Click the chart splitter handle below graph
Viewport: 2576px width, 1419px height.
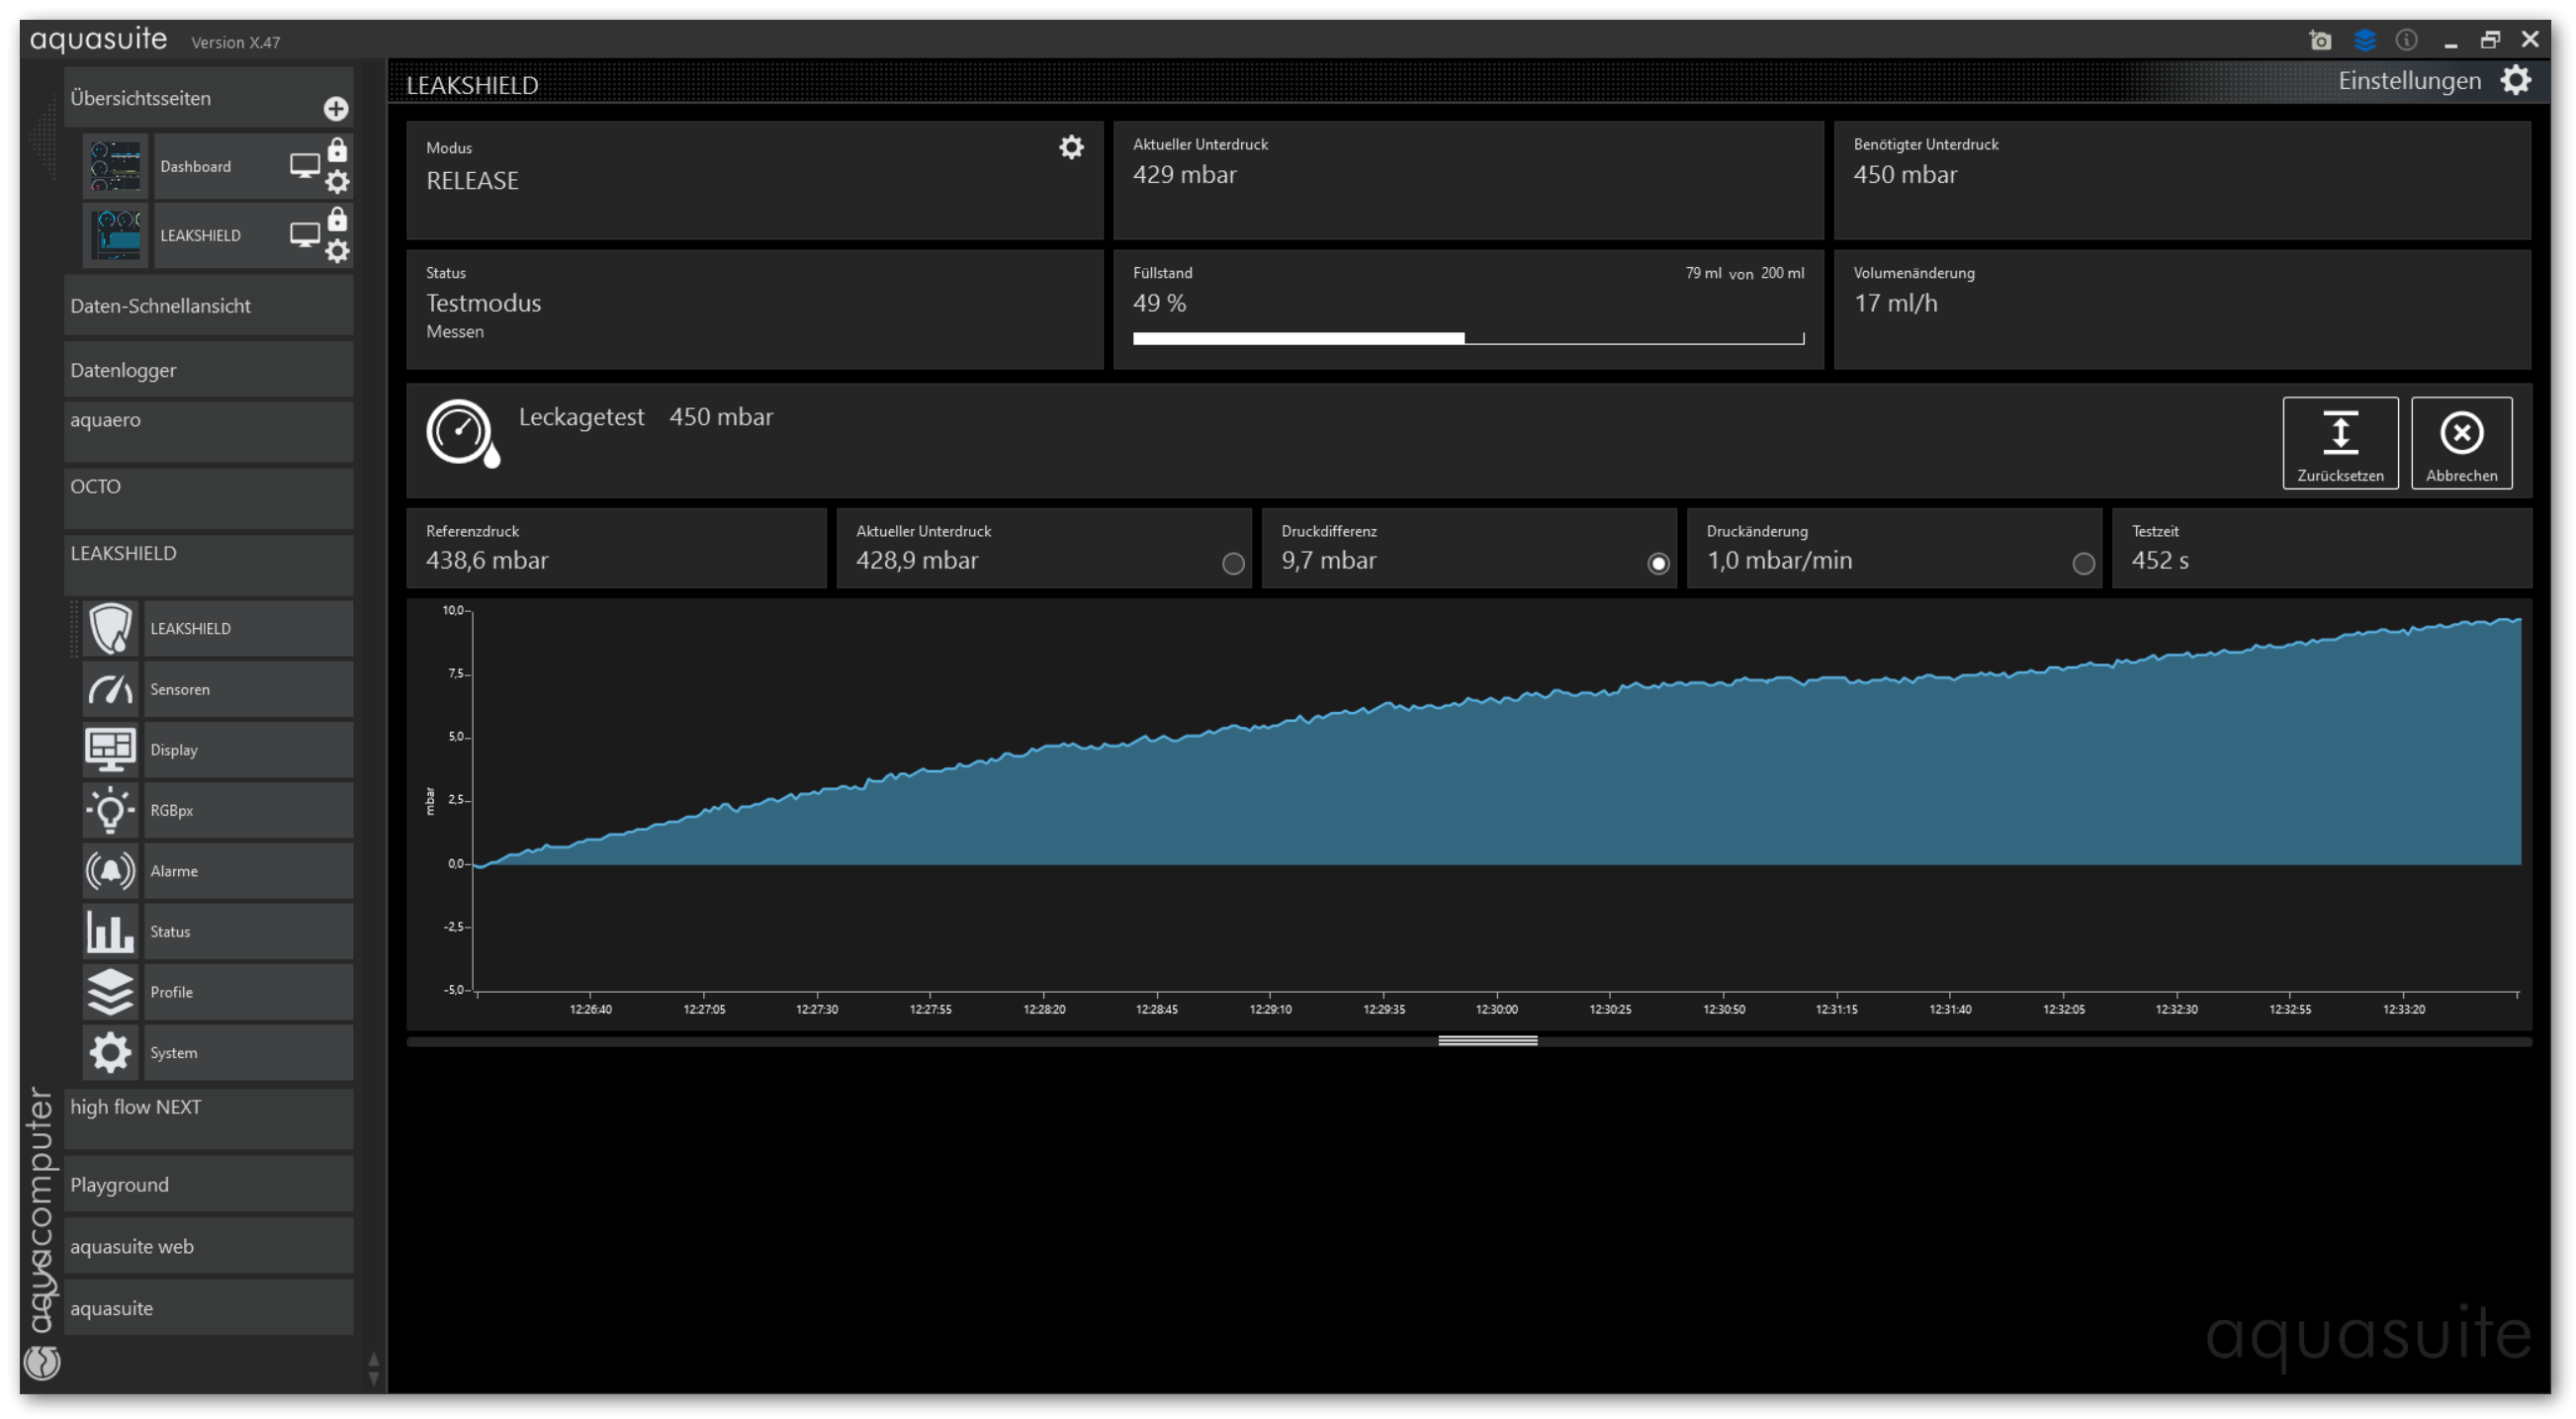[x=1487, y=1041]
